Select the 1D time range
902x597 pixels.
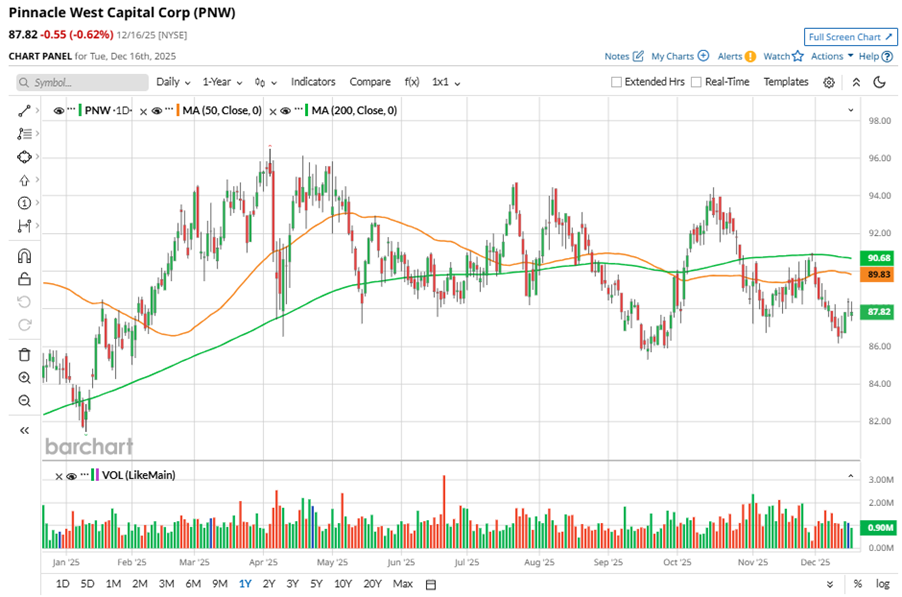[62, 584]
